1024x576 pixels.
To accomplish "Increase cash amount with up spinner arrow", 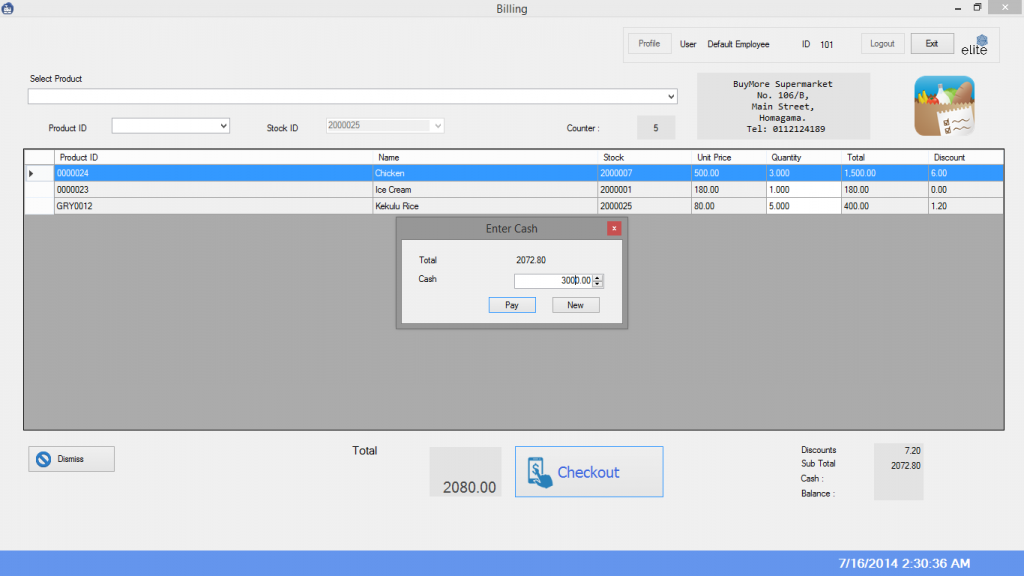I will [598, 278].
